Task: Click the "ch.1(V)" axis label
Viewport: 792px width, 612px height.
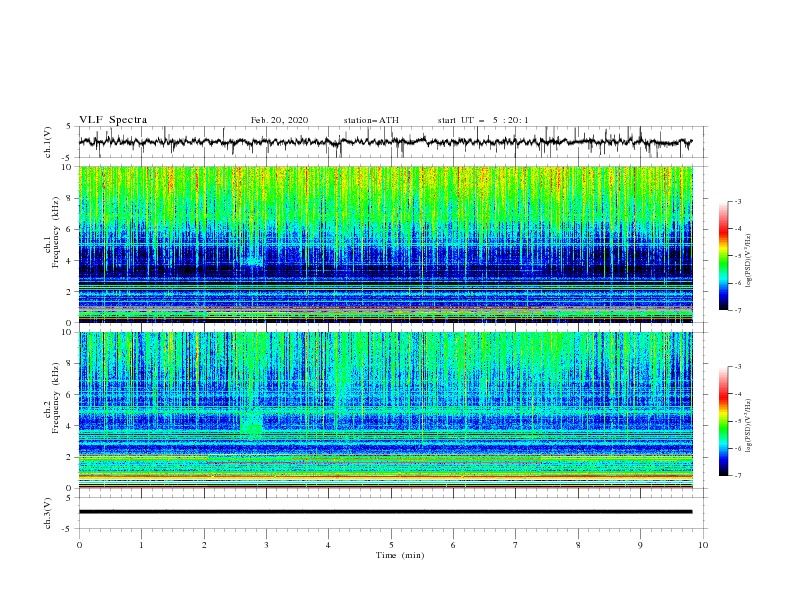Action: 47,142
